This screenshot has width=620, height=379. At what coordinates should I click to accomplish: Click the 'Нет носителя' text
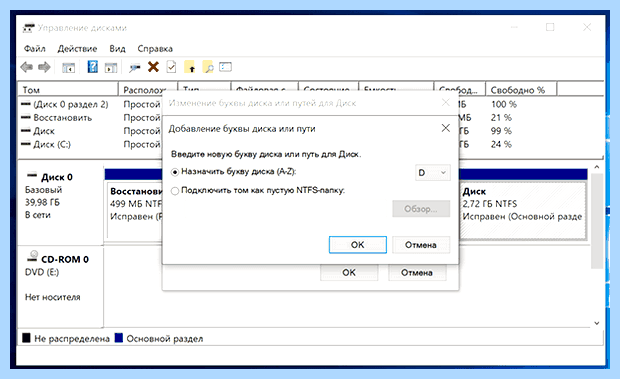pos(53,297)
